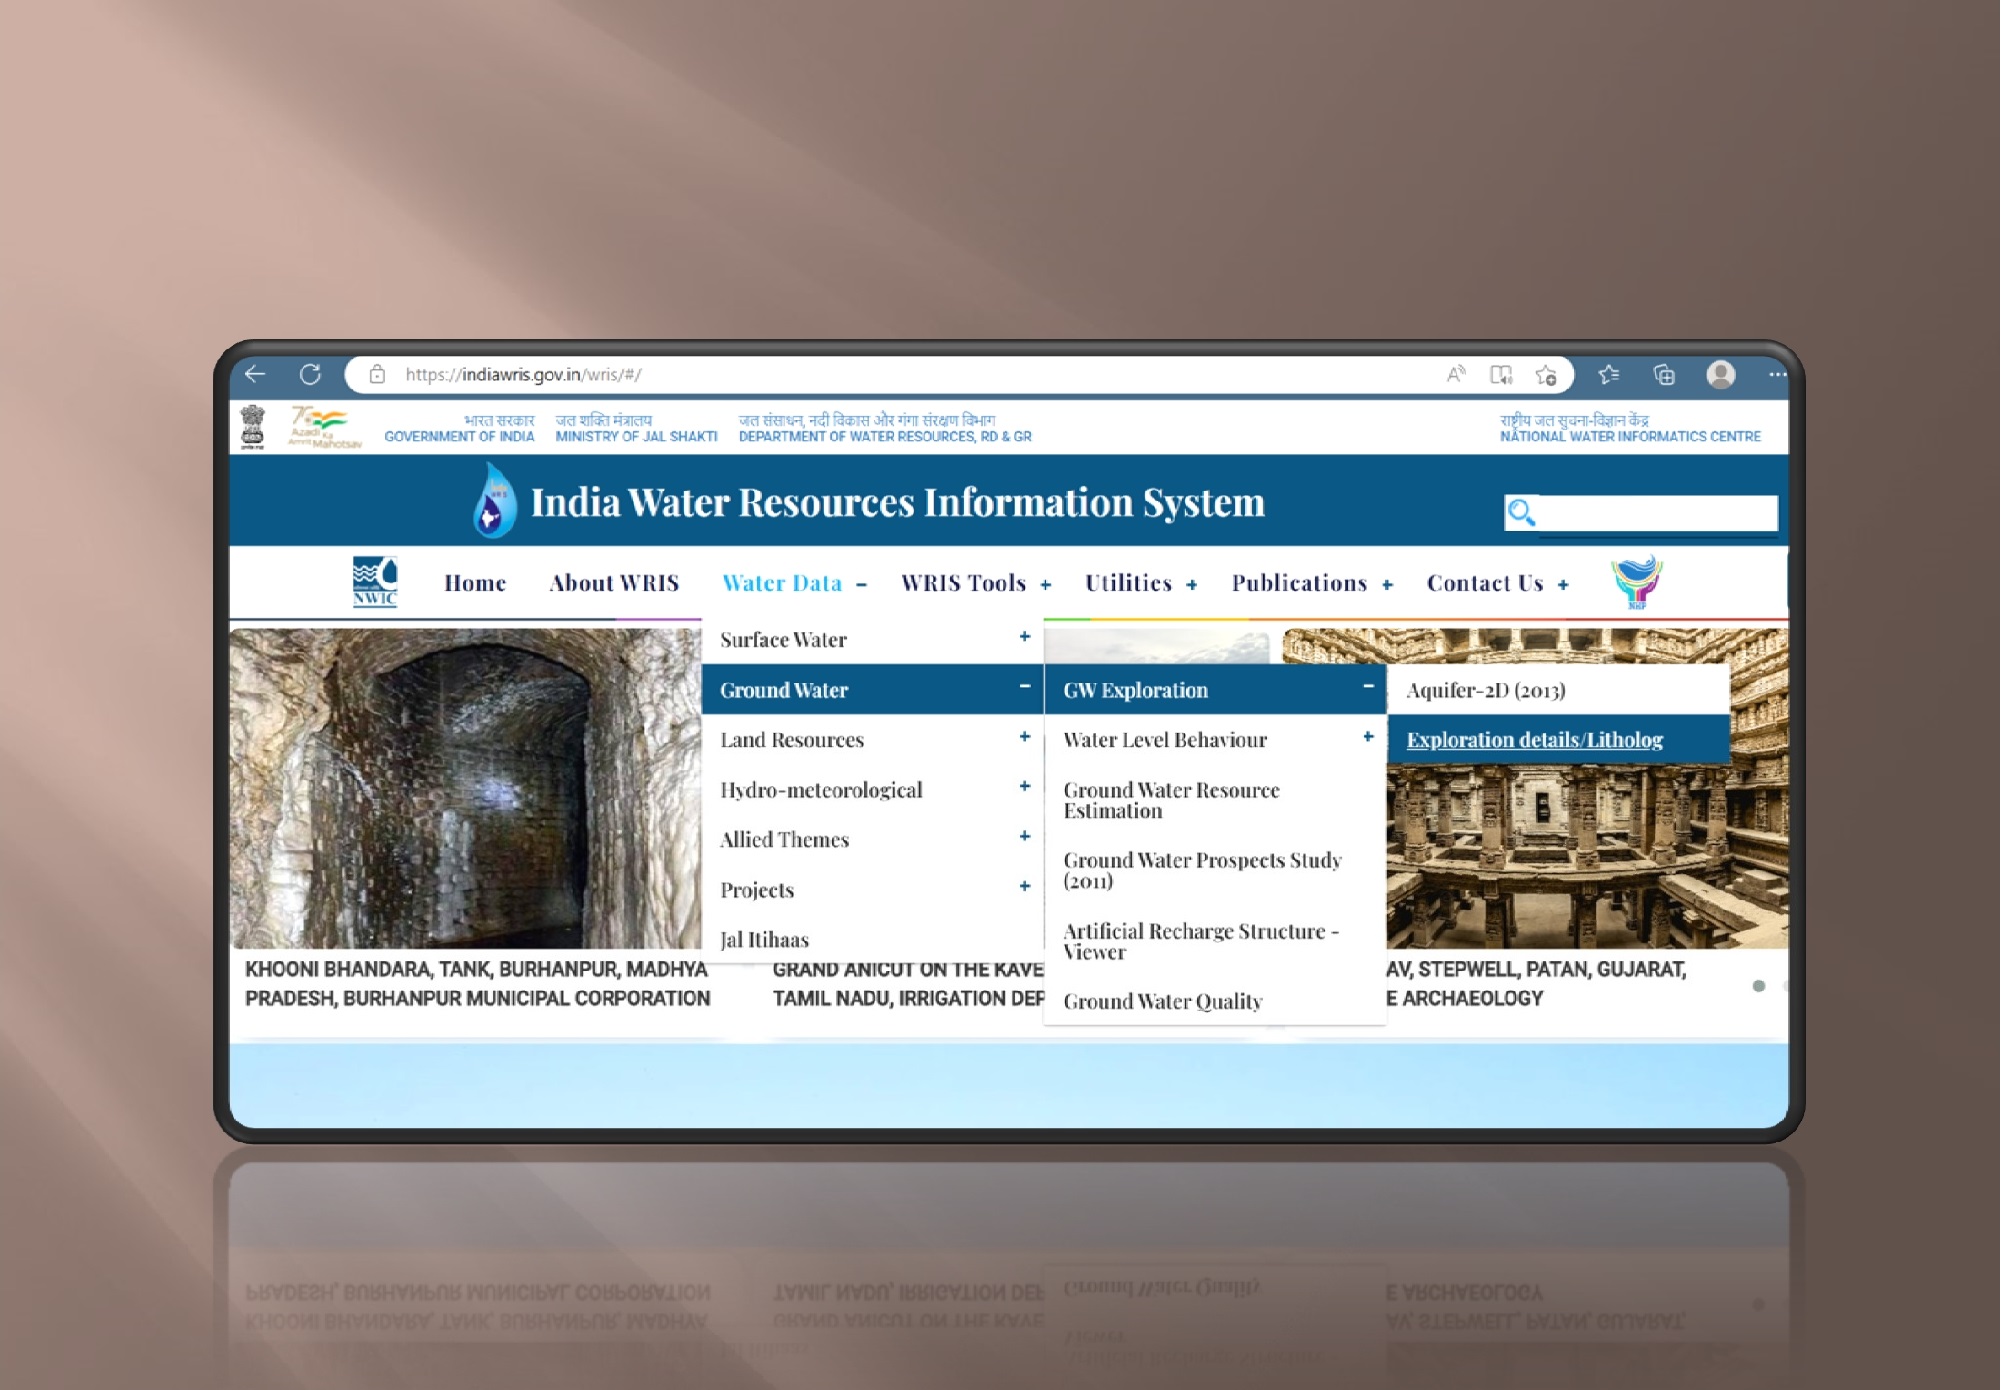Expand Utilities with its plus sign

tap(1191, 585)
